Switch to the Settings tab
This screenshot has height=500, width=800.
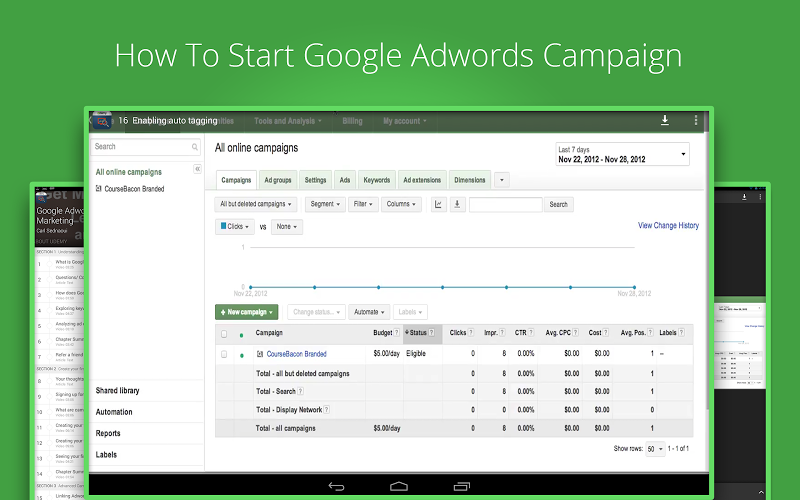(315, 180)
